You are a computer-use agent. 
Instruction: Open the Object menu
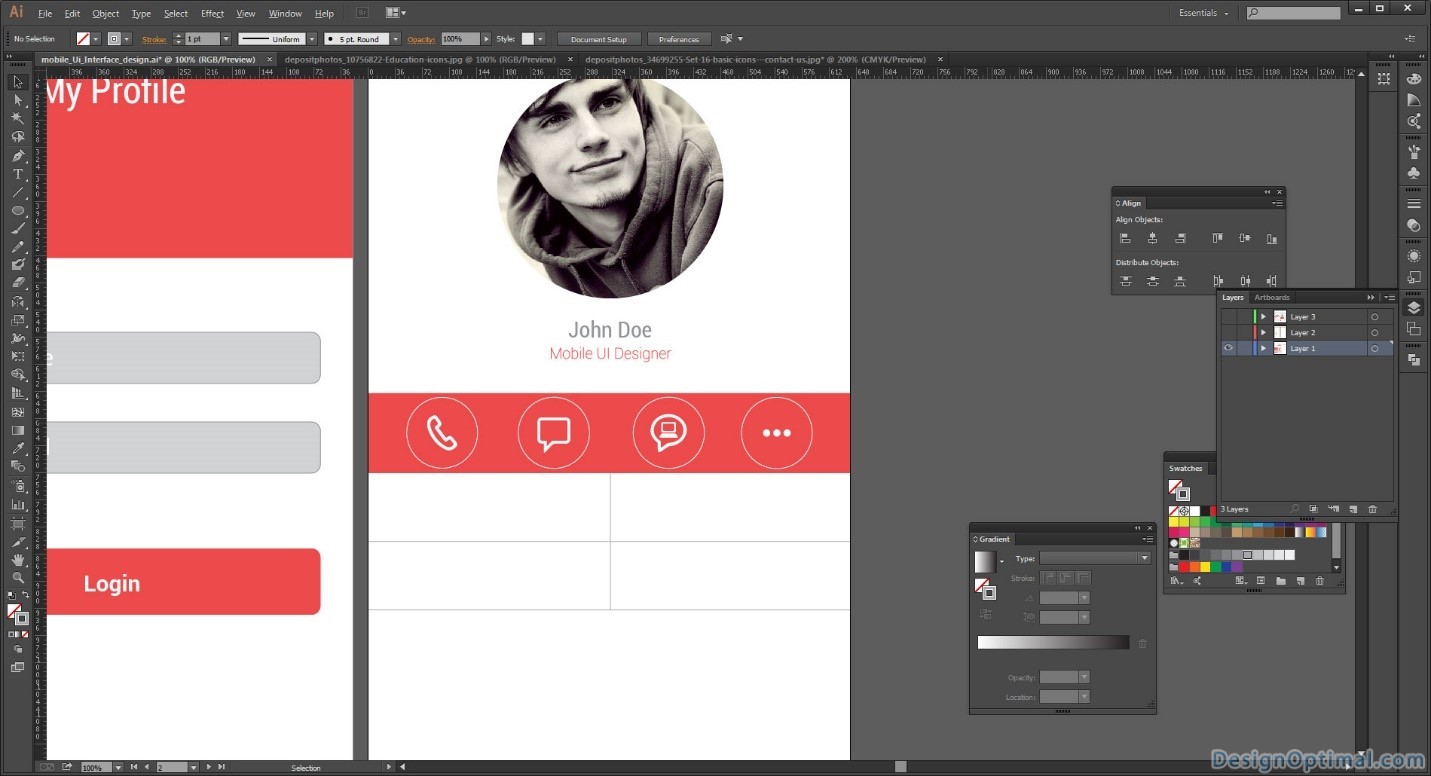coord(105,14)
